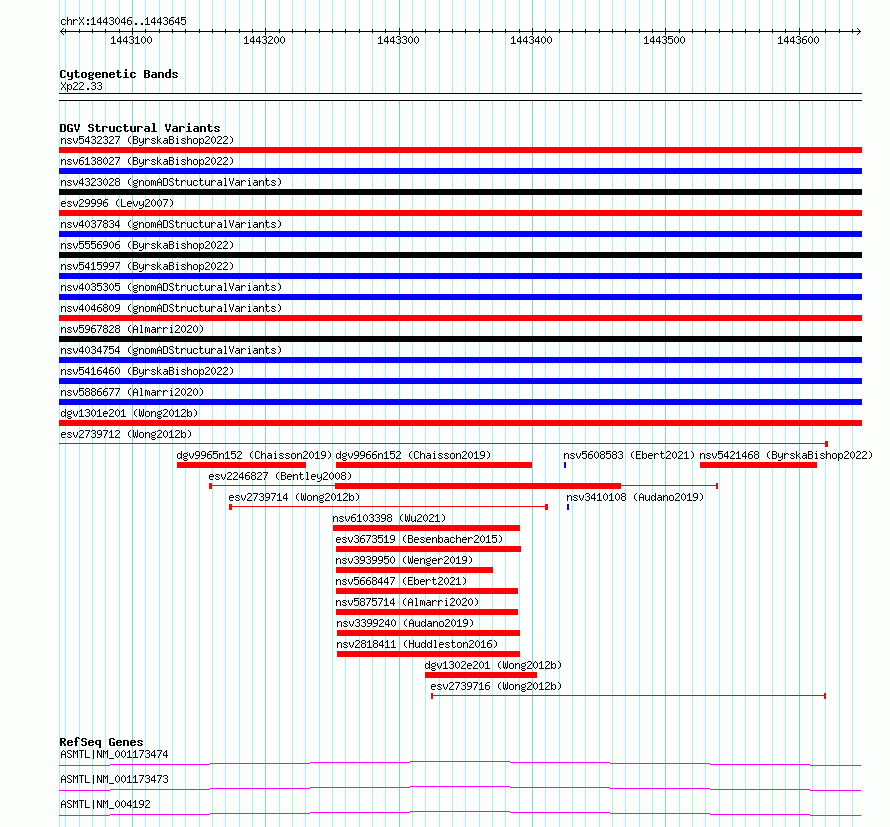Click the right arrow of the coordinate ruler

pos(858,32)
